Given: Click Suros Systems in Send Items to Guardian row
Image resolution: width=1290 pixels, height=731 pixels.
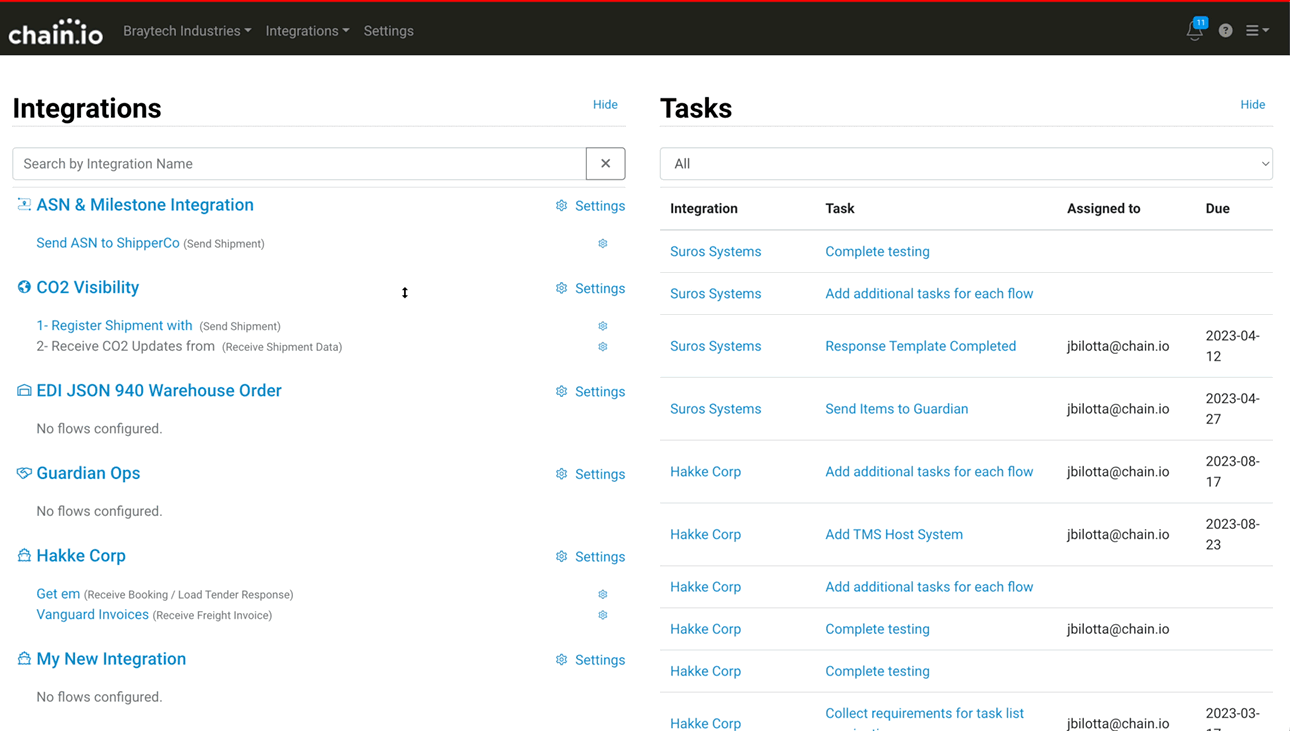Looking at the screenshot, I should [715, 409].
